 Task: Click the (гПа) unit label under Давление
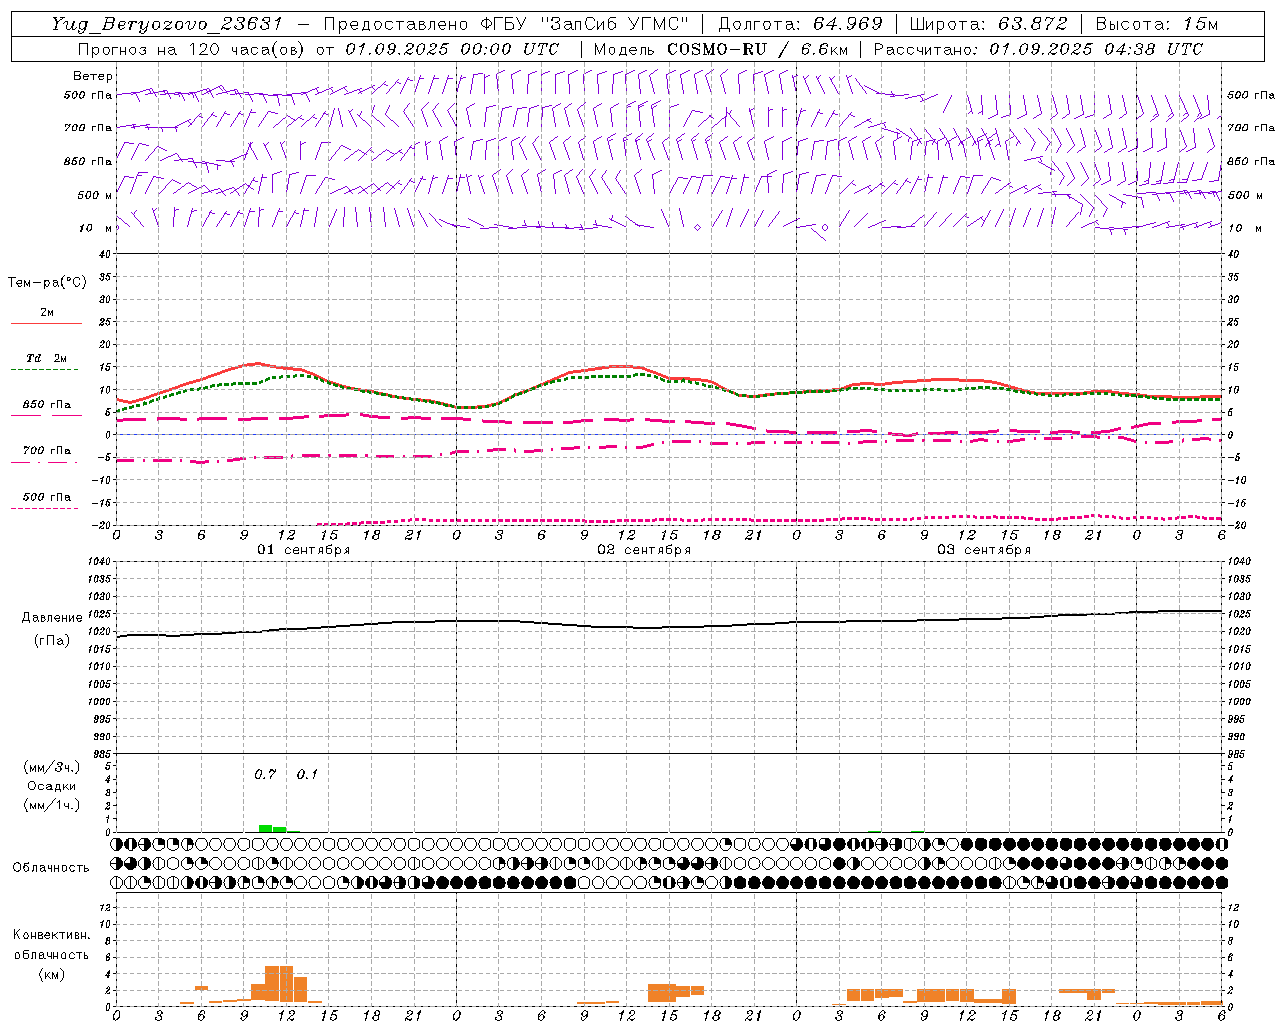point(51,640)
